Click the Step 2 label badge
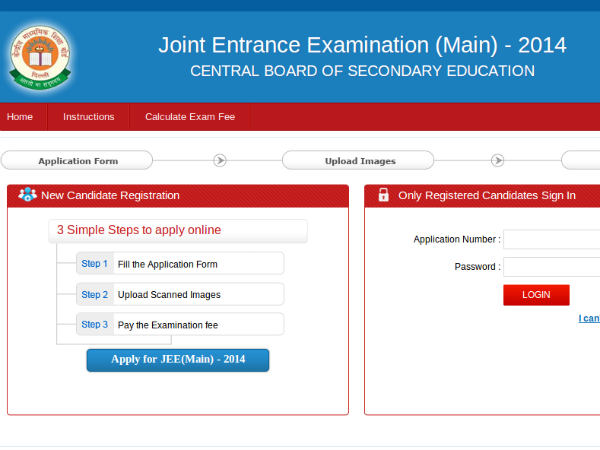Screen dimensions: 600x450 click(x=94, y=294)
